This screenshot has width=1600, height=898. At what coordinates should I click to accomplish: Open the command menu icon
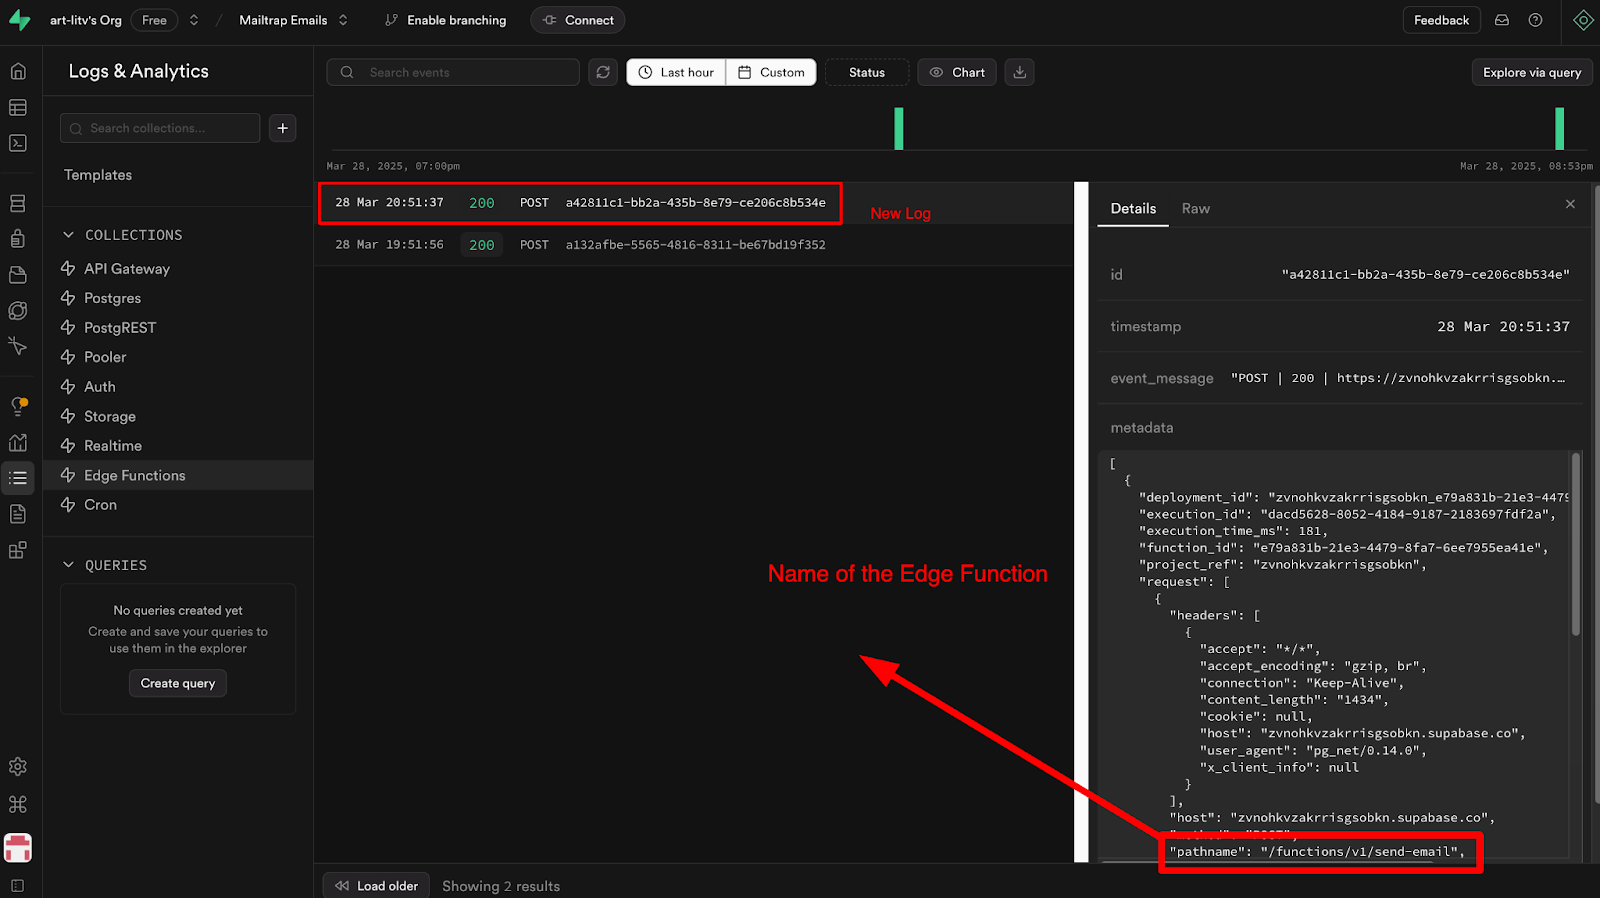(x=18, y=804)
